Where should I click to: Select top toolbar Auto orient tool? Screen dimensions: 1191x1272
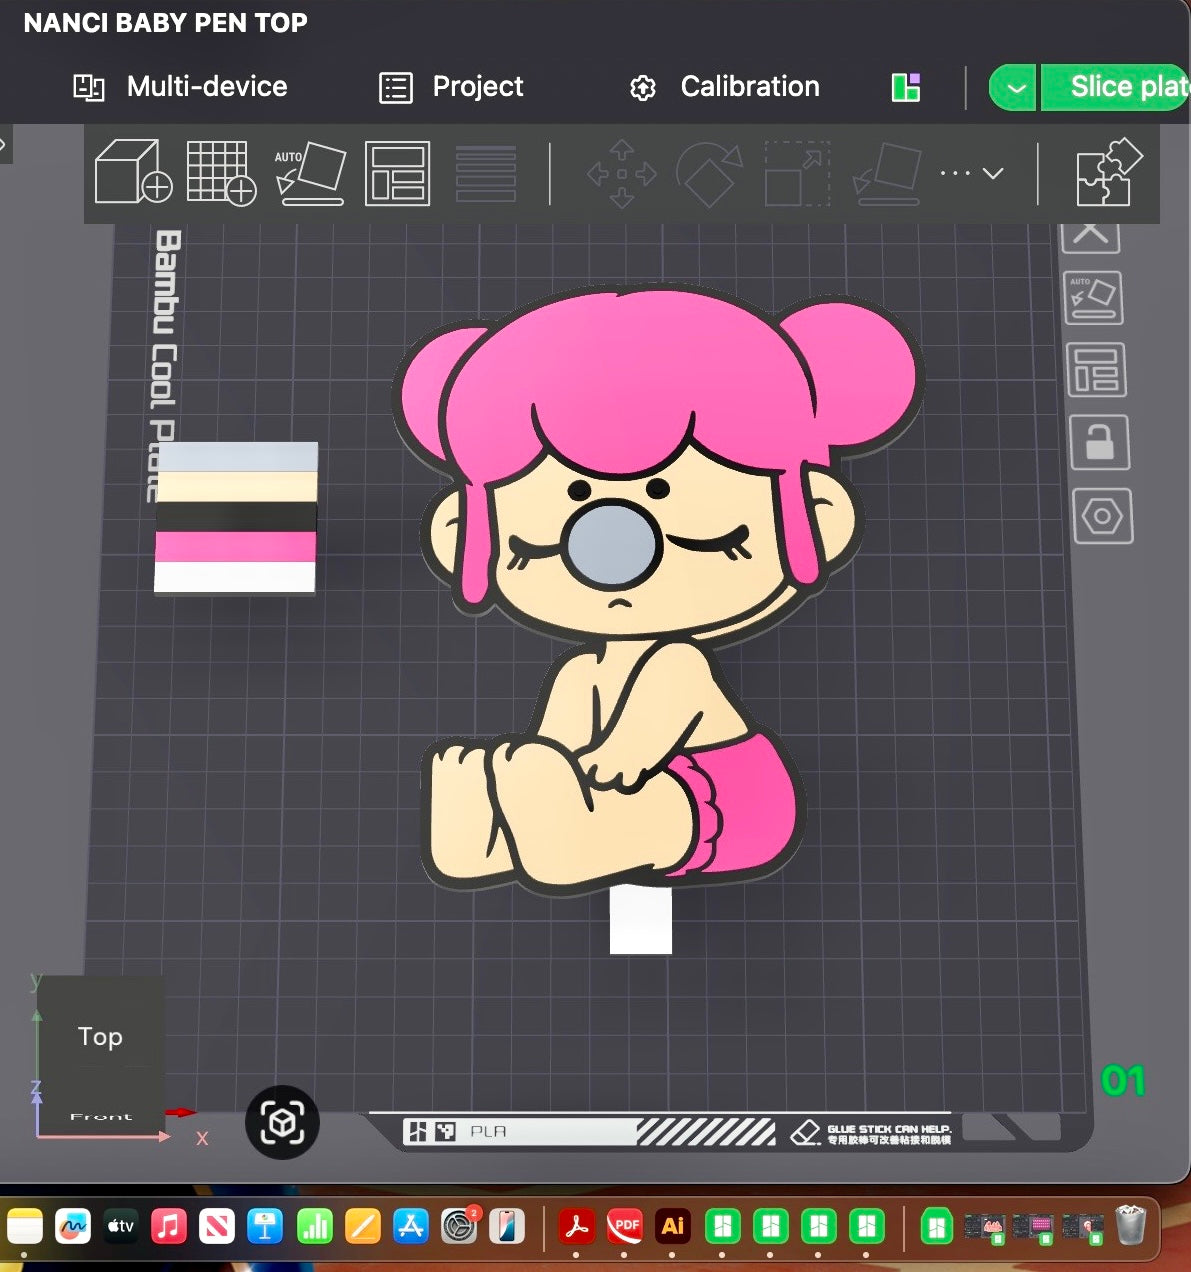(310, 173)
